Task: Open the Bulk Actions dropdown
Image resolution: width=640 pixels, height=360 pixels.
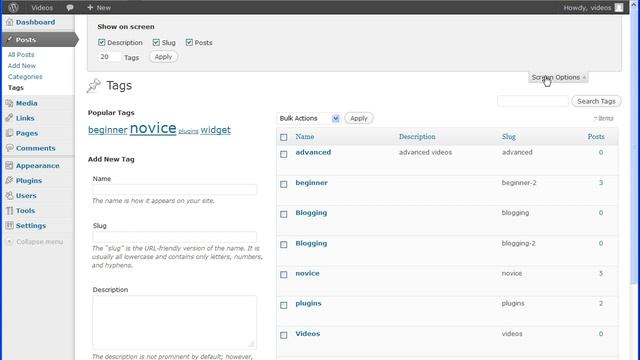Action: [309, 118]
